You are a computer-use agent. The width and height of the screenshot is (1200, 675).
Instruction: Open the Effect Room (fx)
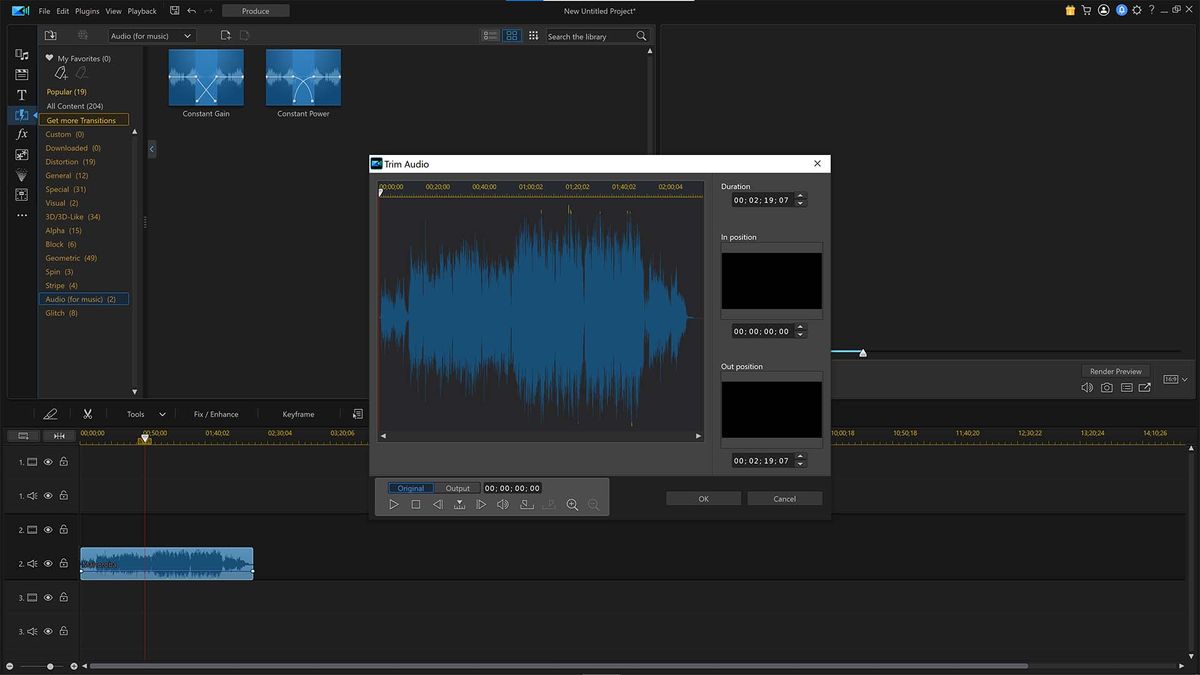tap(22, 134)
